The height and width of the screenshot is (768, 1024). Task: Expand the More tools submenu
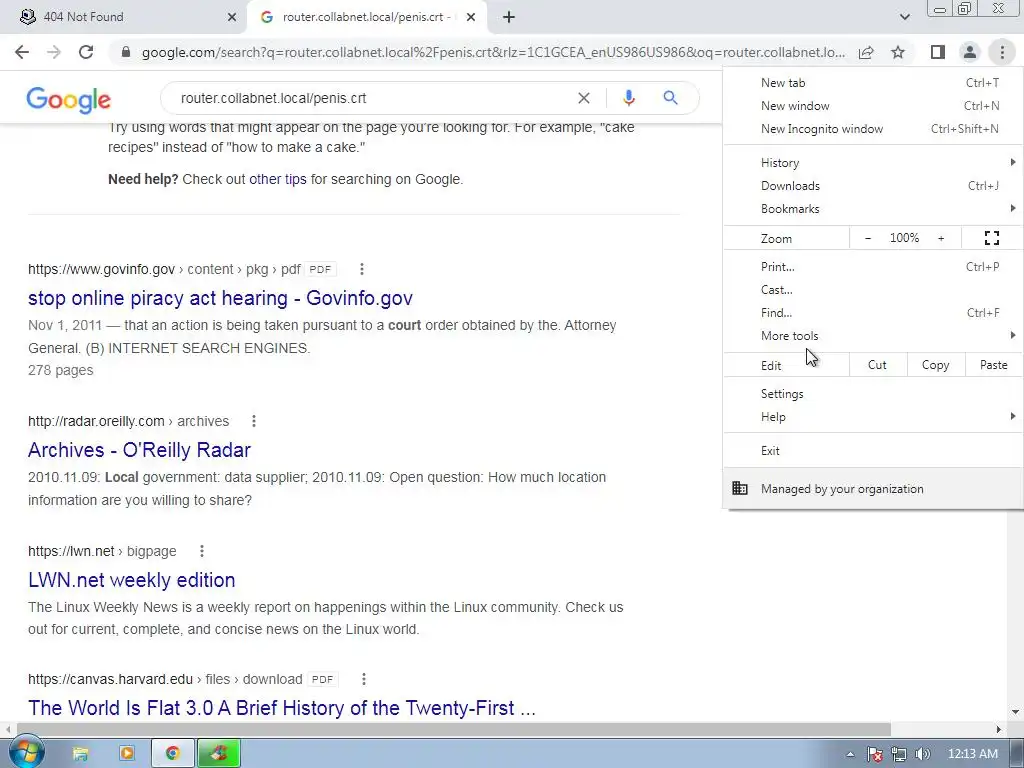pyautogui.click(x=873, y=336)
